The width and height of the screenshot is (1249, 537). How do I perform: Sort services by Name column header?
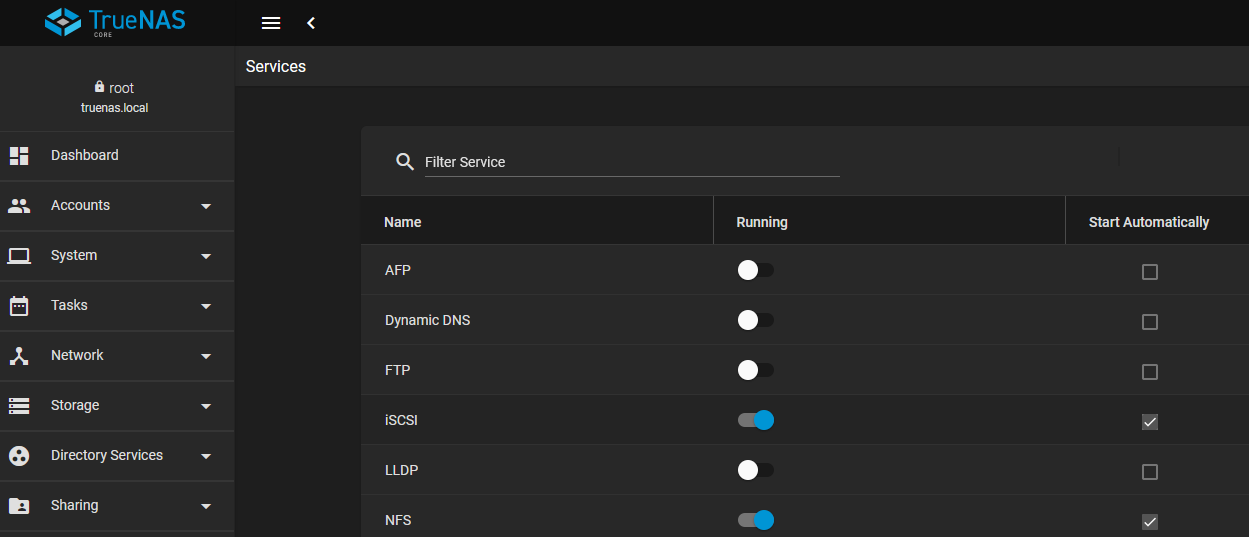[403, 222]
